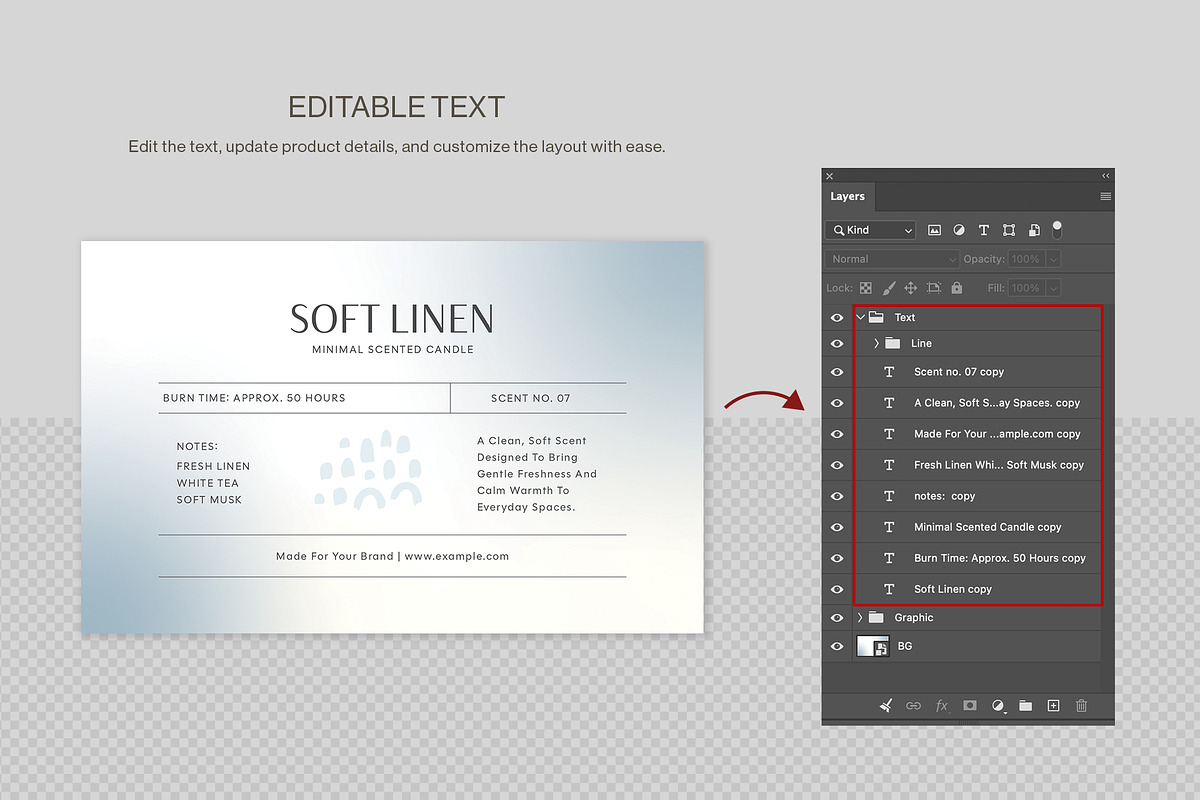The height and width of the screenshot is (800, 1200).
Task: Lock transparent pixels checkerboard icon
Action: [x=866, y=288]
